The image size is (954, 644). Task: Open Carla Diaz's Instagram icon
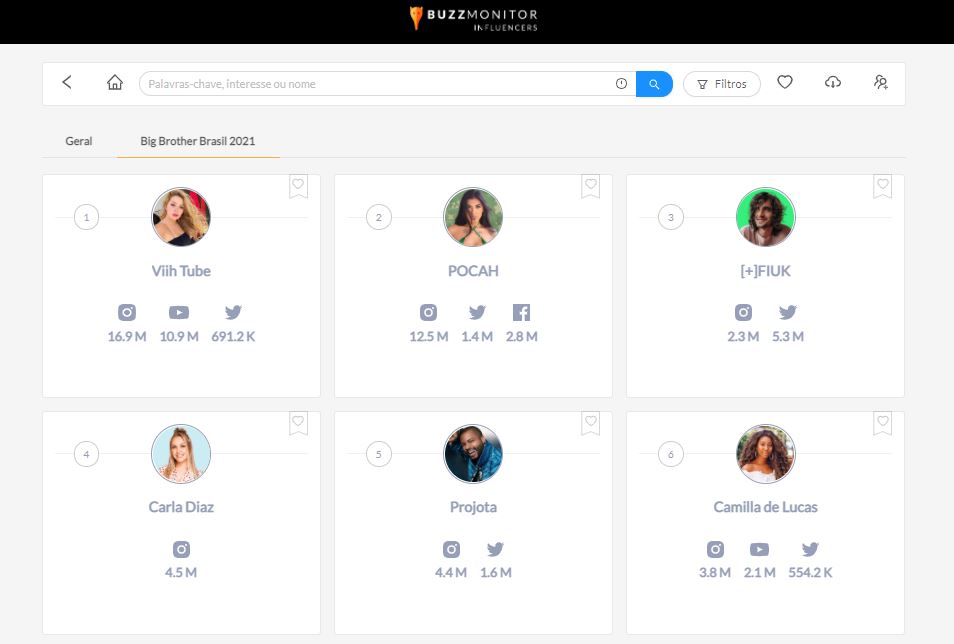(x=181, y=549)
